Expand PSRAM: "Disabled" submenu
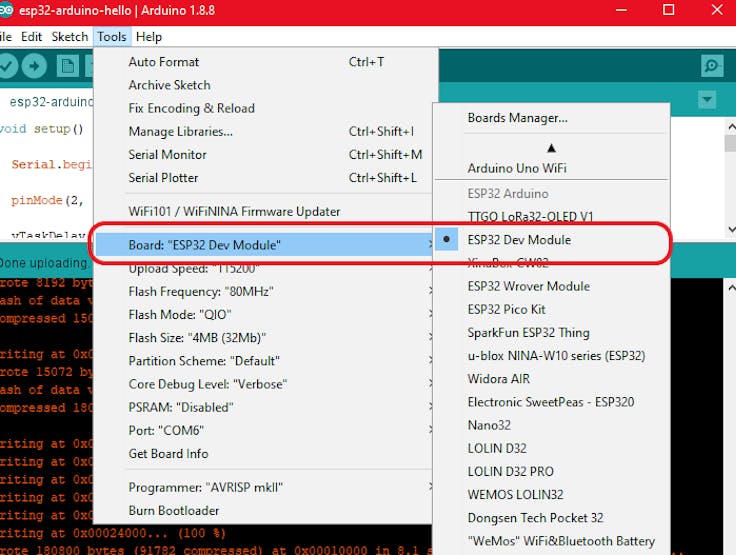 click(x=265, y=407)
